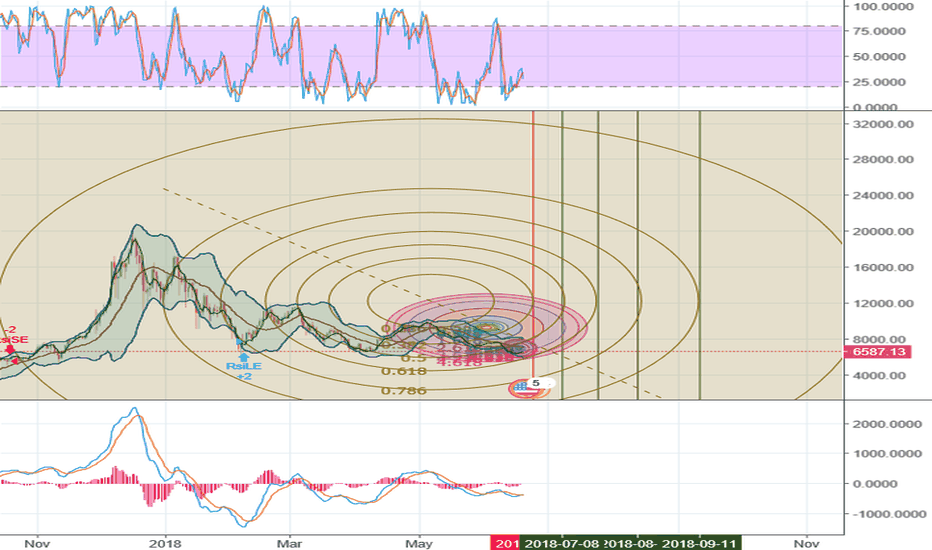Select the pink 4.618 Fibonacci label
The height and width of the screenshot is (550, 932).
click(x=459, y=361)
